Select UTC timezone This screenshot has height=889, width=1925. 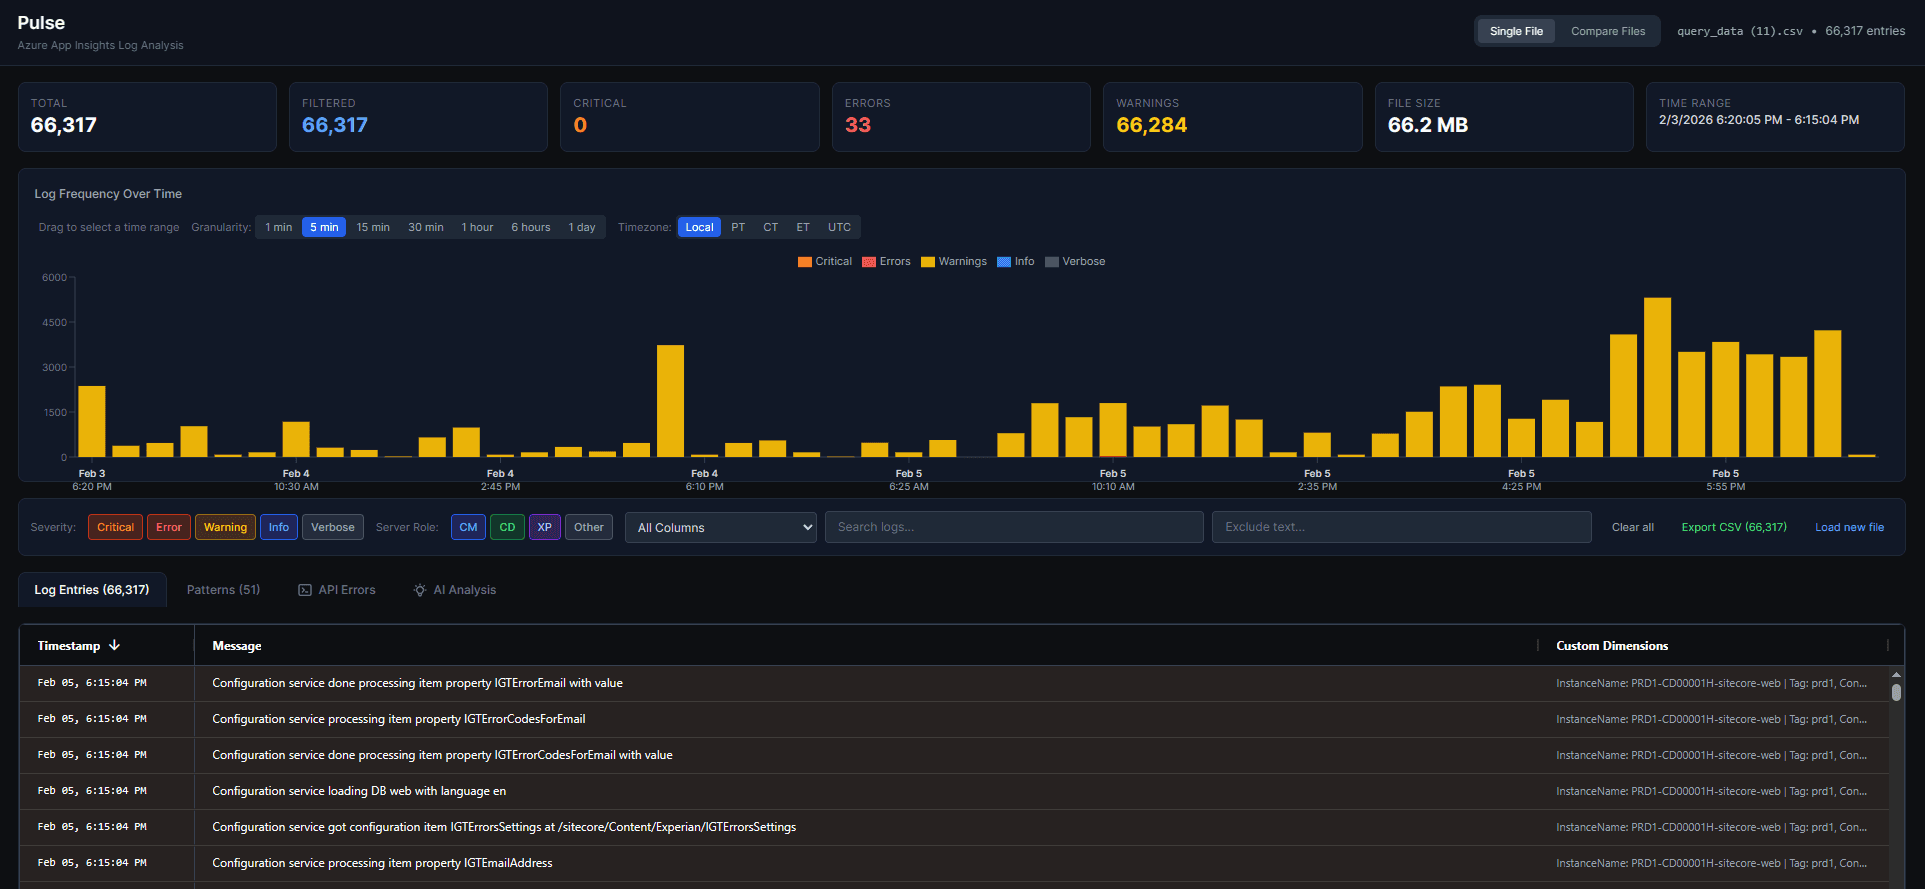pos(839,227)
